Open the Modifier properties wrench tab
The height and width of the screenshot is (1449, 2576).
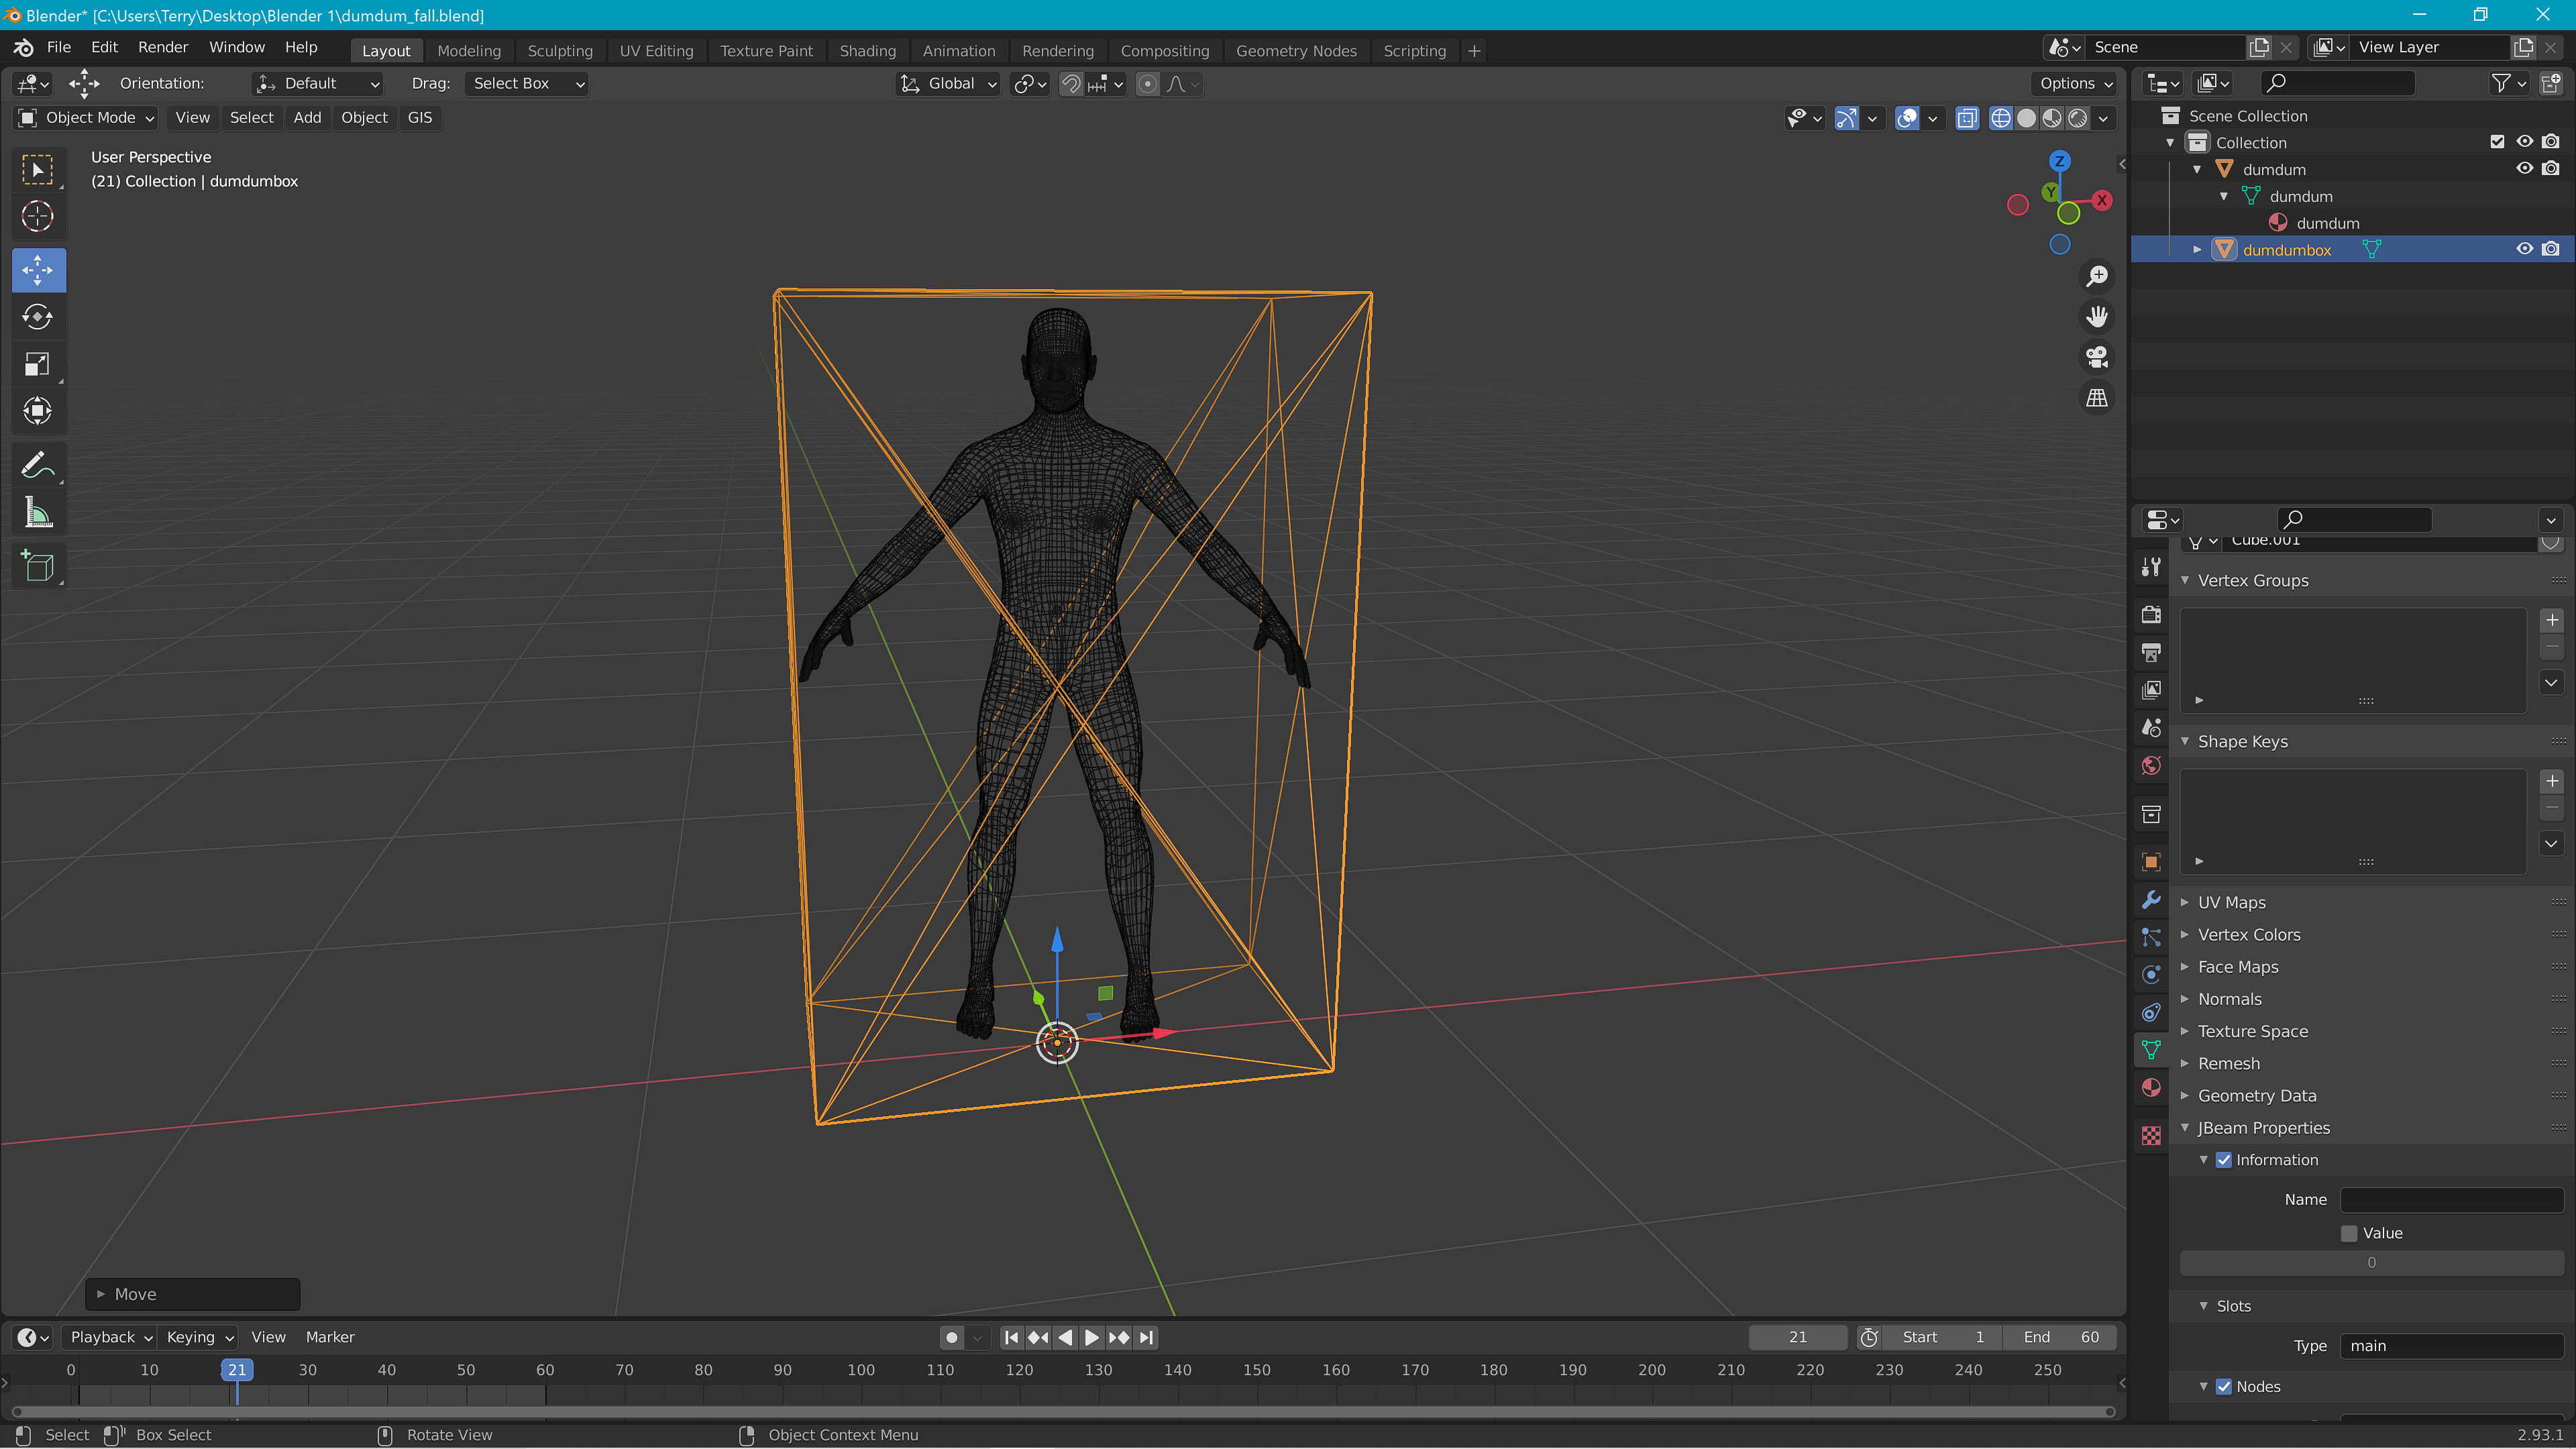pos(2151,900)
